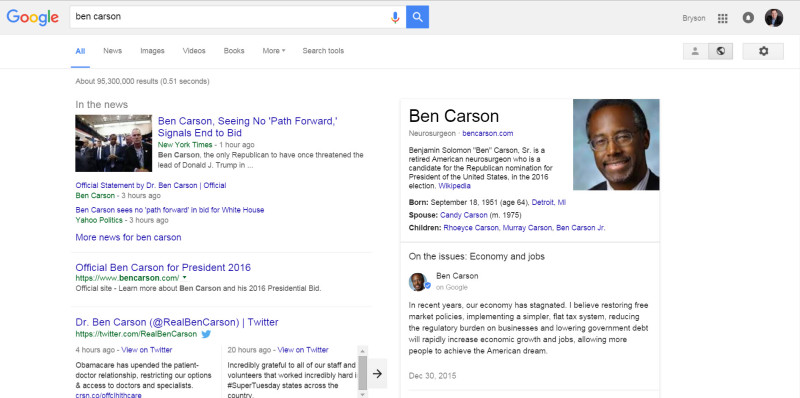Open Official Ben Carson for President 2016
This screenshot has height=398, width=800.
(x=163, y=267)
